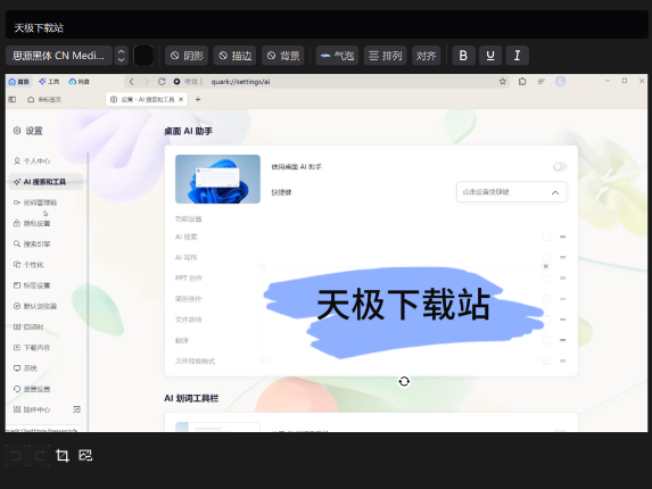The height and width of the screenshot is (489, 652).
Task: Close the 天极下载站 text overlay with its X
Action: click(546, 266)
